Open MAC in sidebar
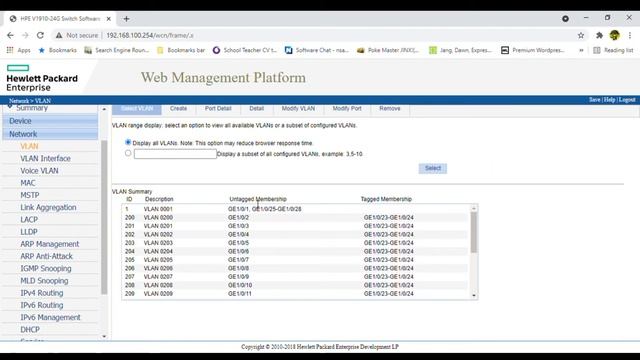This screenshot has width=640, height=360. click(x=28, y=183)
